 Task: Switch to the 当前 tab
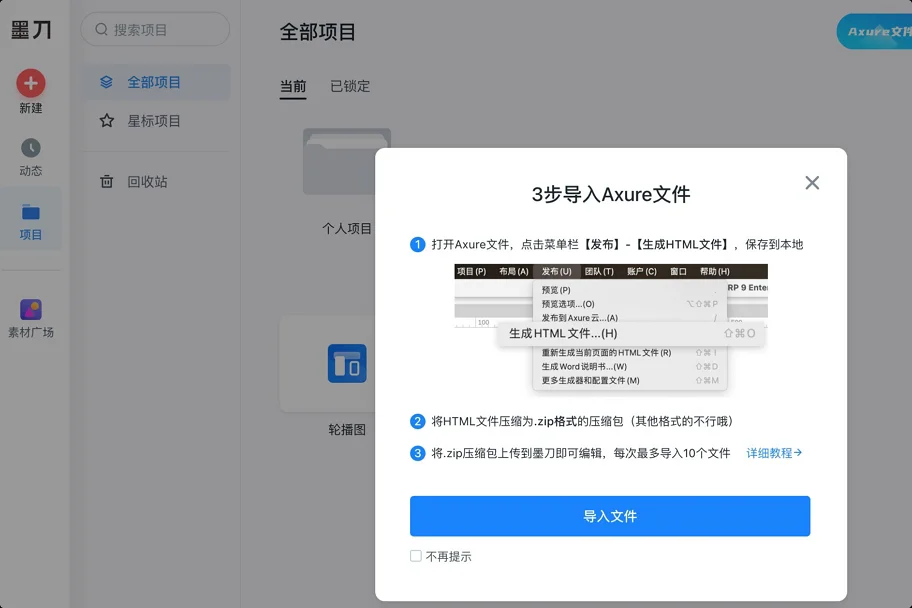293,87
